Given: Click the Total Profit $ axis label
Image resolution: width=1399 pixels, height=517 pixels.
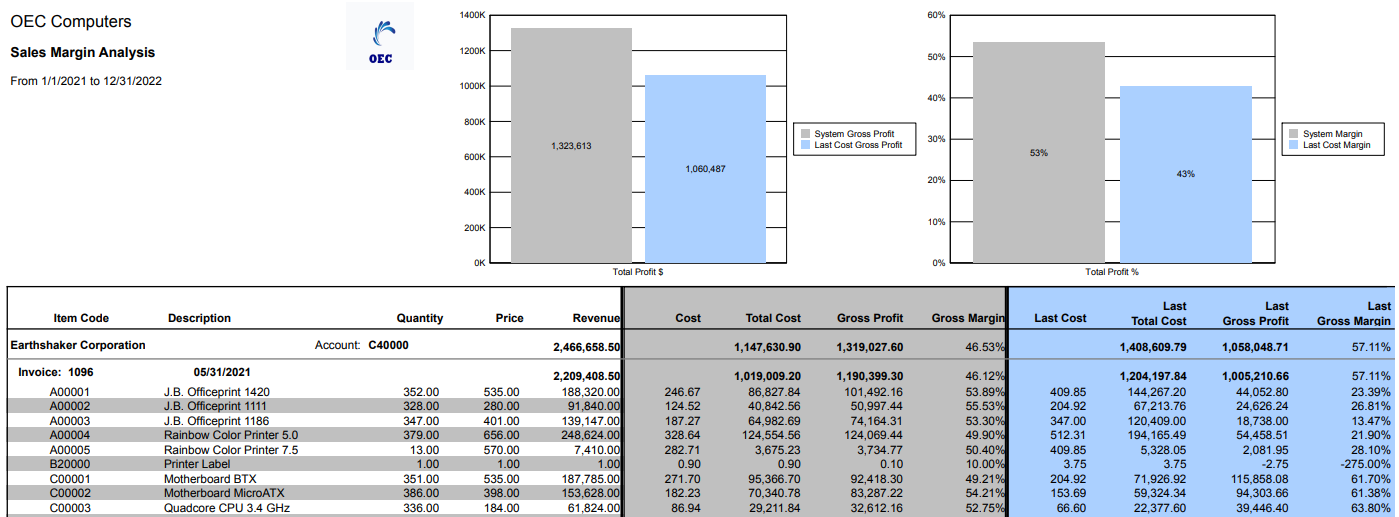Looking at the screenshot, I should [638, 272].
